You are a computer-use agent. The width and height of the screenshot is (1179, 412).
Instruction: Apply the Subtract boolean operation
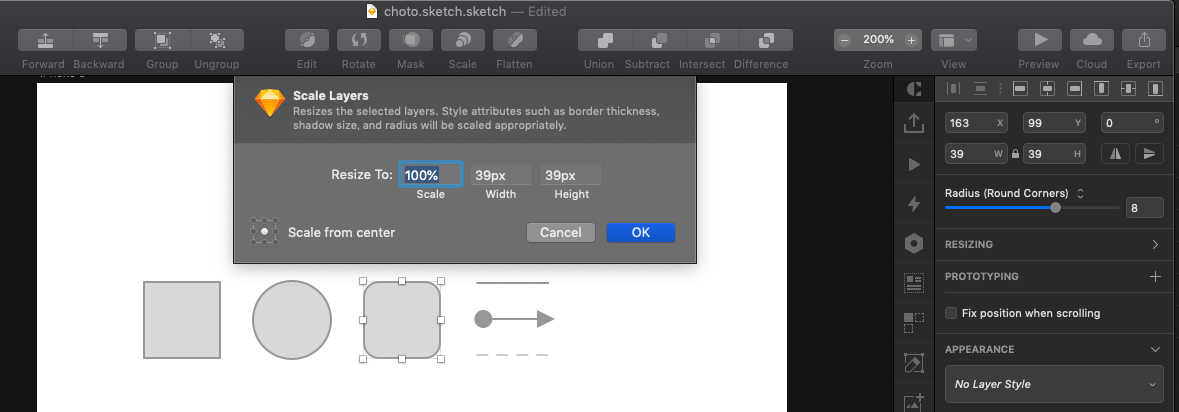[x=659, y=40]
